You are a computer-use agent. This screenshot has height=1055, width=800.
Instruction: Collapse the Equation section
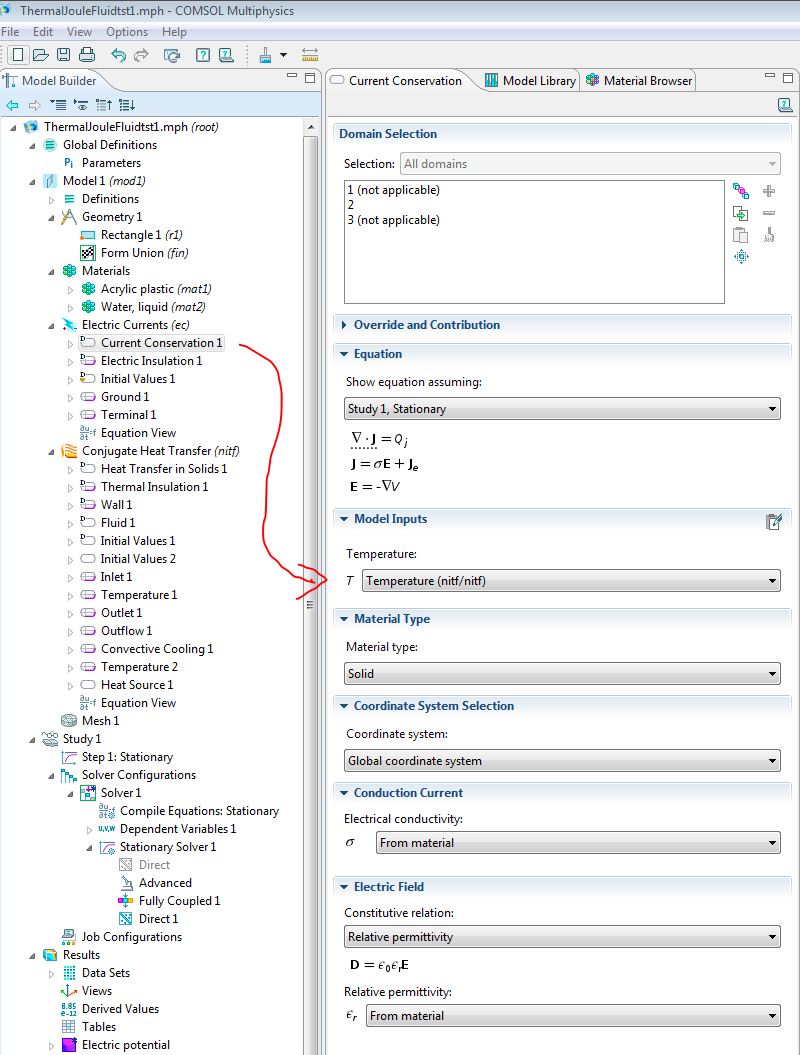344,354
